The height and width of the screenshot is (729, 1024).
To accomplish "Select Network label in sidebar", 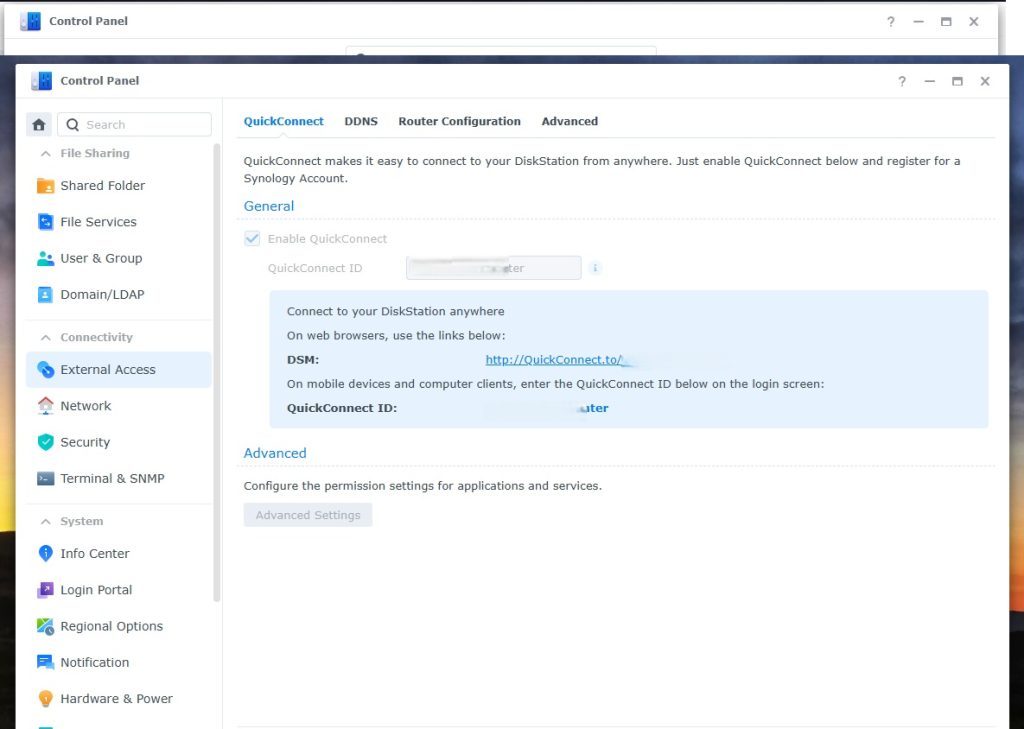I will click(x=86, y=406).
